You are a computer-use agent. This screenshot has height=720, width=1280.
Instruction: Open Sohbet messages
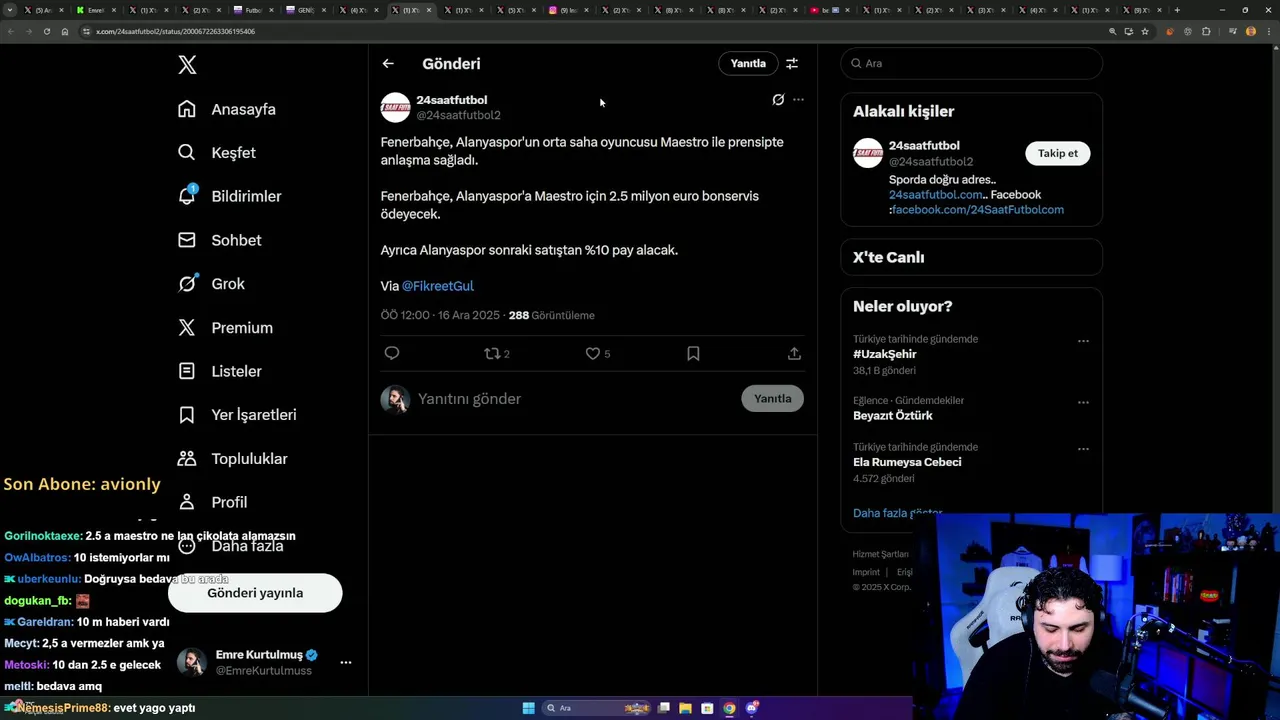coord(219,240)
